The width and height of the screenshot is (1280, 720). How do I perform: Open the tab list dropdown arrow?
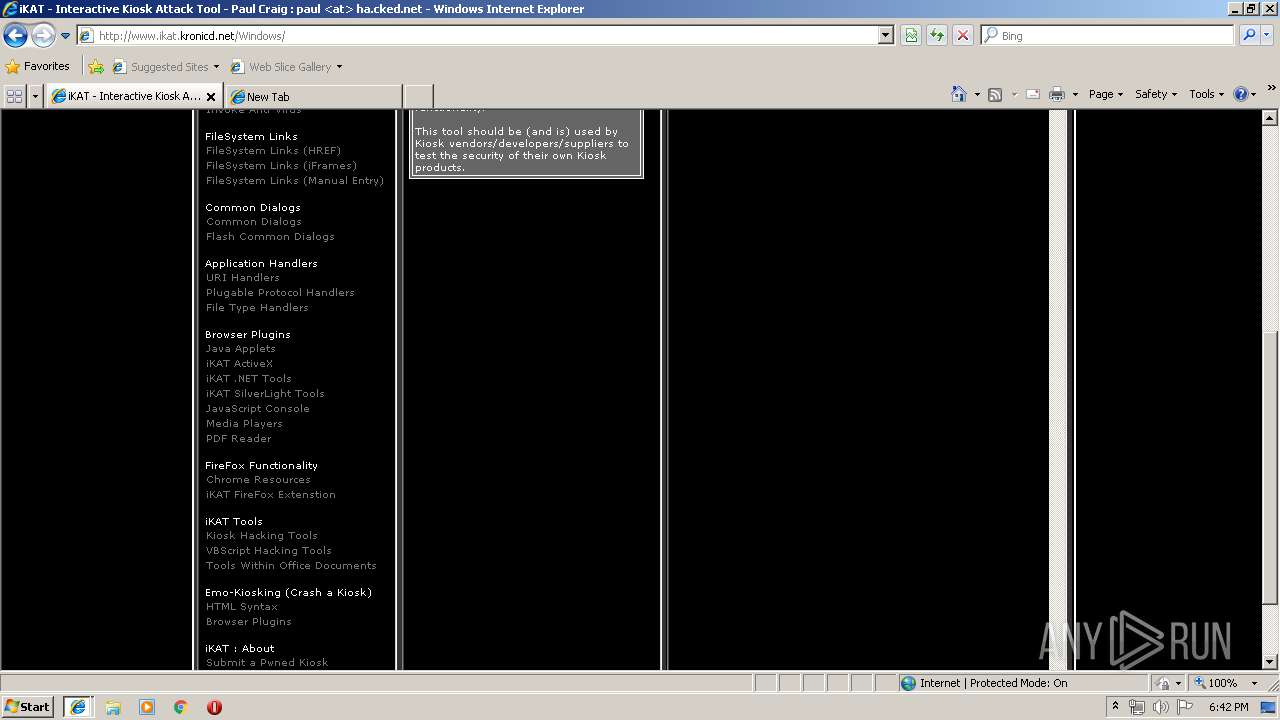36,96
